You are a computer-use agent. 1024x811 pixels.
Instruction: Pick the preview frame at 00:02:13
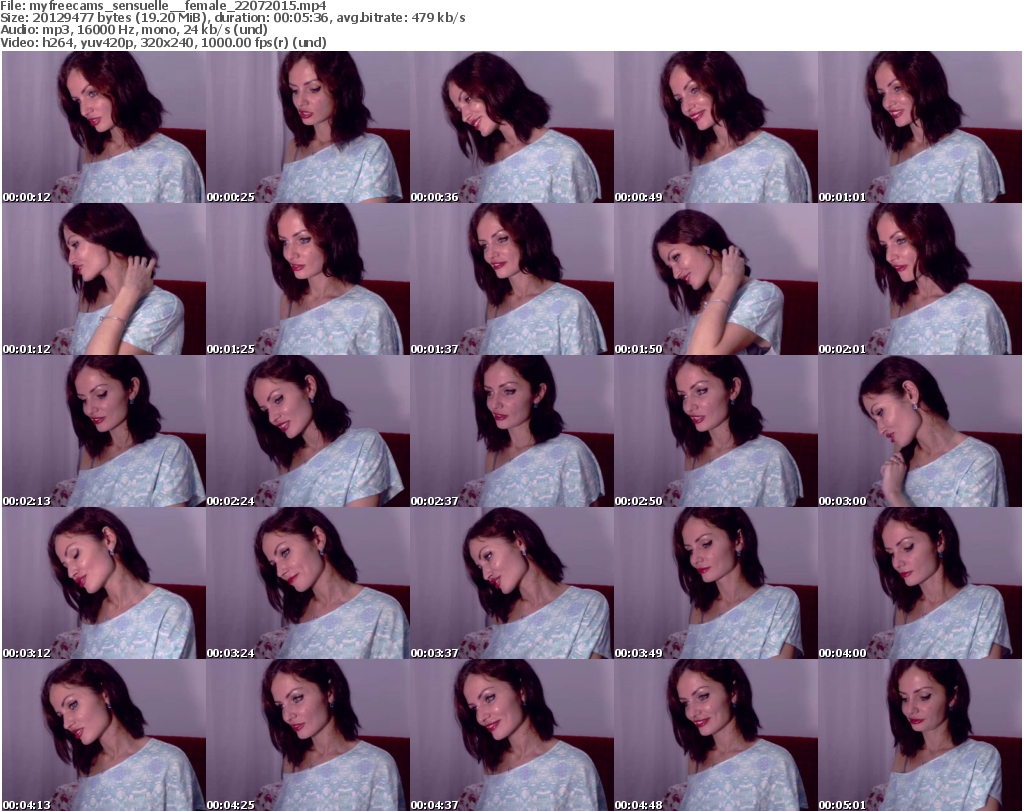click(104, 432)
